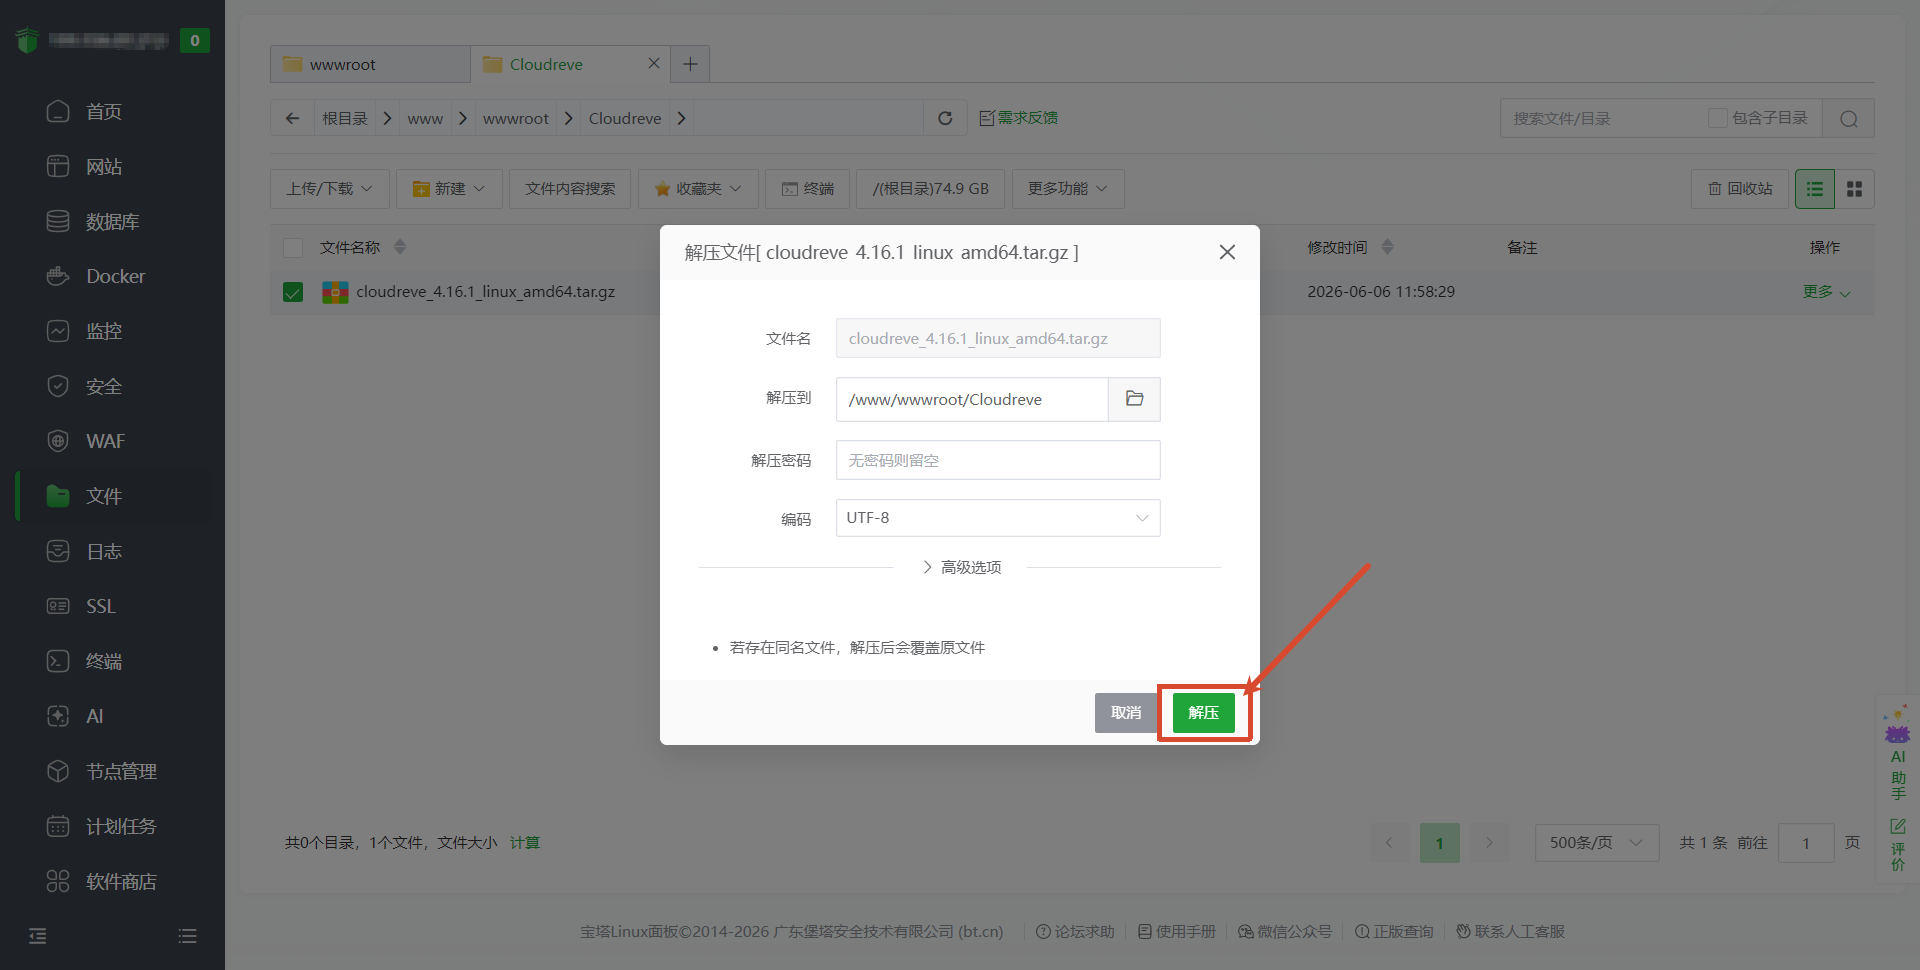Click the 解压密码 password field
1920x970 pixels.
pyautogui.click(x=998, y=460)
